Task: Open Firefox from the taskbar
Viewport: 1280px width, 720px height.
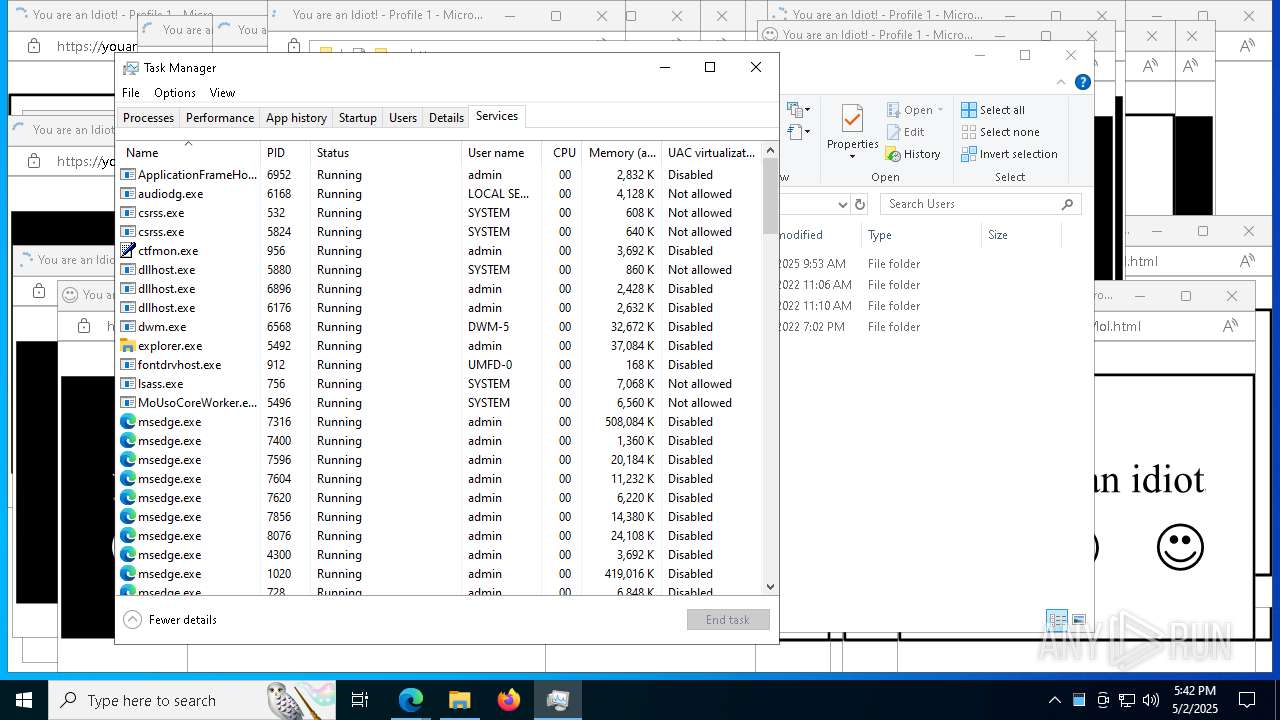Action: [x=509, y=700]
